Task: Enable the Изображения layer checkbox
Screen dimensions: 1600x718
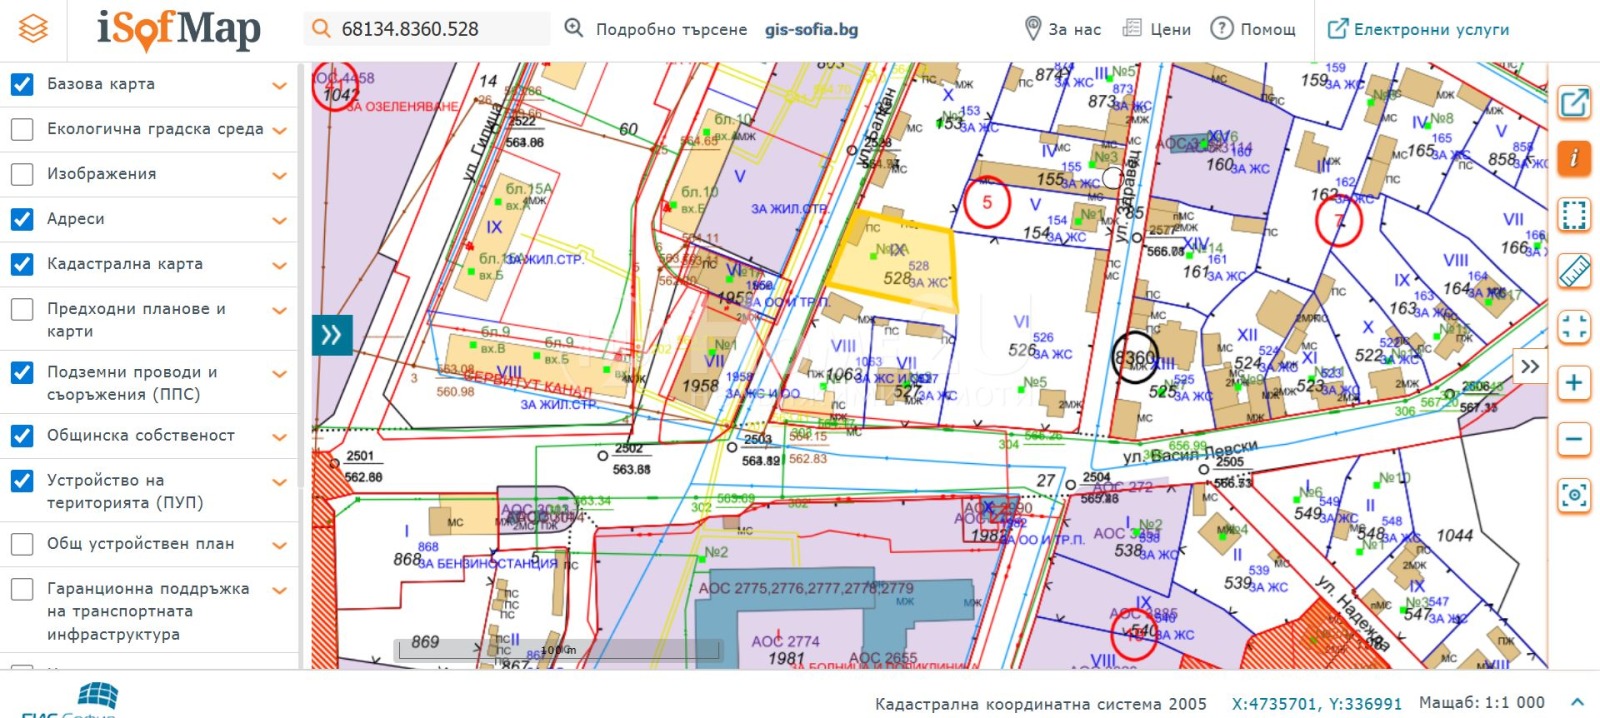Action: pyautogui.click(x=22, y=174)
